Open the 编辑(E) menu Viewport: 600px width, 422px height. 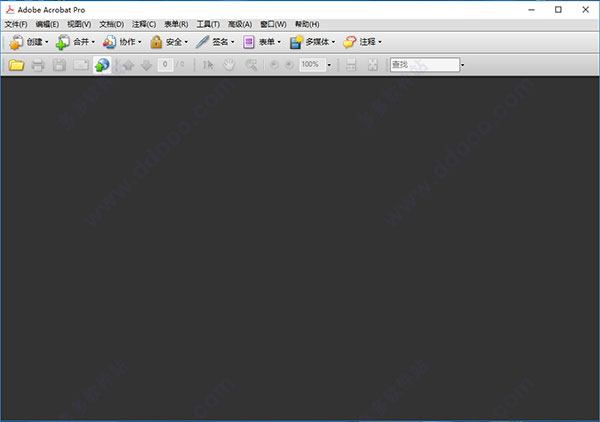click(x=47, y=24)
